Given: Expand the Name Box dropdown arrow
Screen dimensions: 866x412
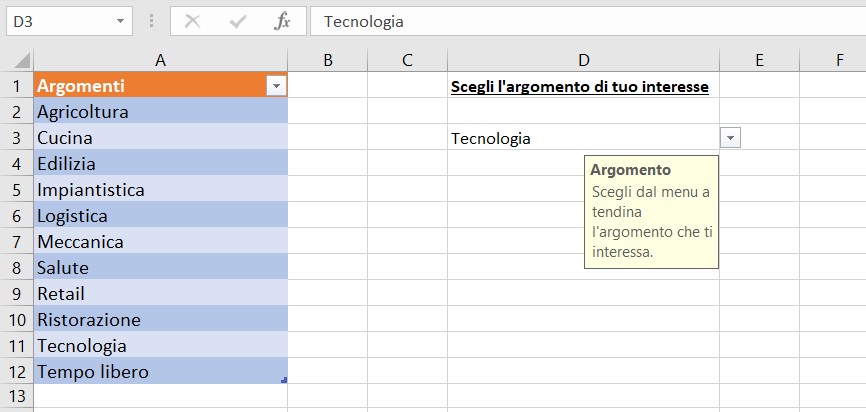Looking at the screenshot, I should click(x=121, y=21).
